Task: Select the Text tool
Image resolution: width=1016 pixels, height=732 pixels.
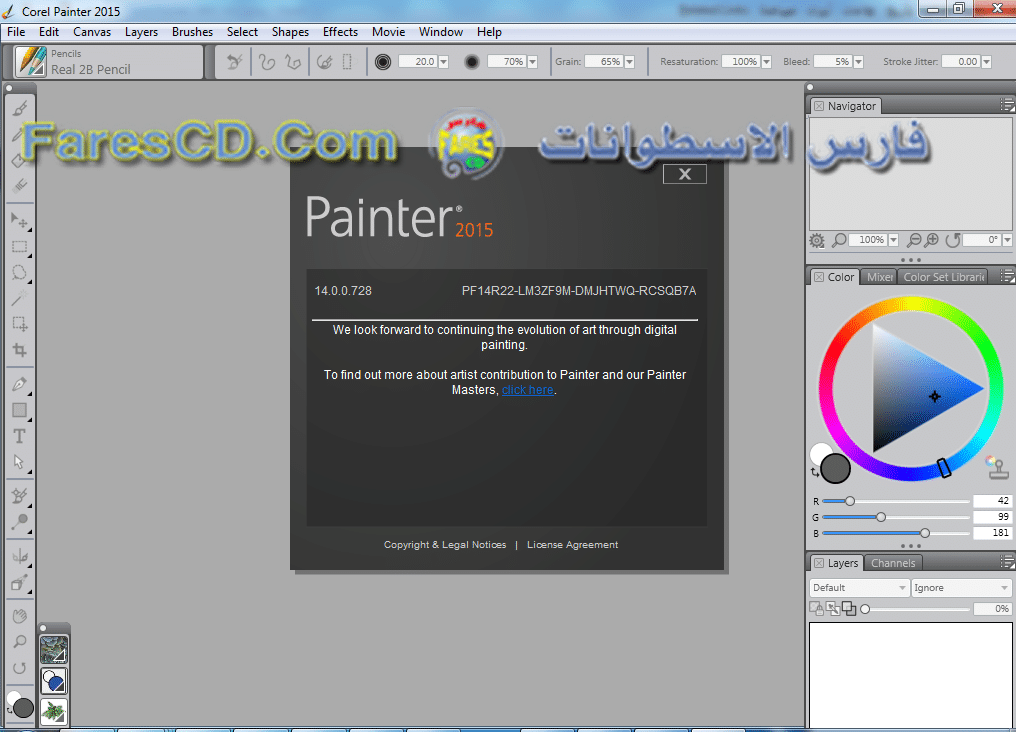Action: coord(19,436)
